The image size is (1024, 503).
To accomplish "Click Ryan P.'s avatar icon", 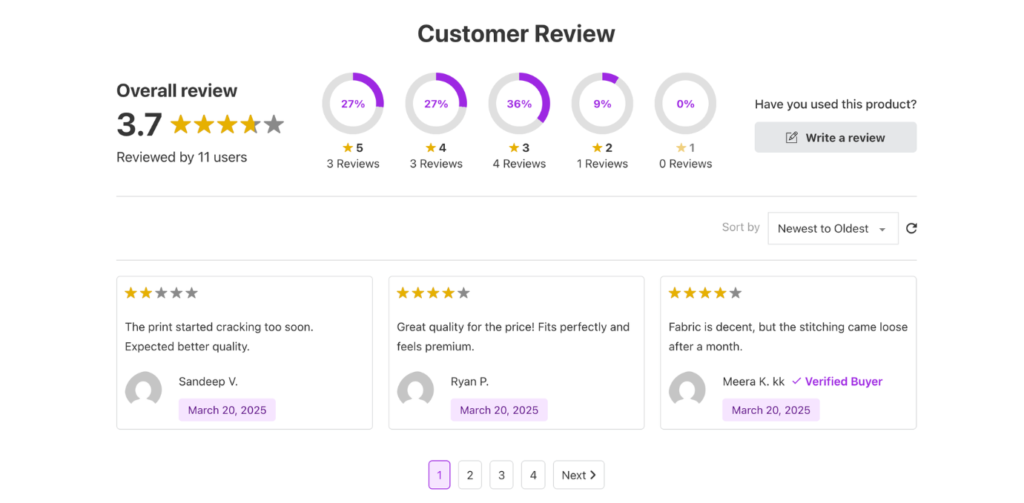I will click(416, 390).
